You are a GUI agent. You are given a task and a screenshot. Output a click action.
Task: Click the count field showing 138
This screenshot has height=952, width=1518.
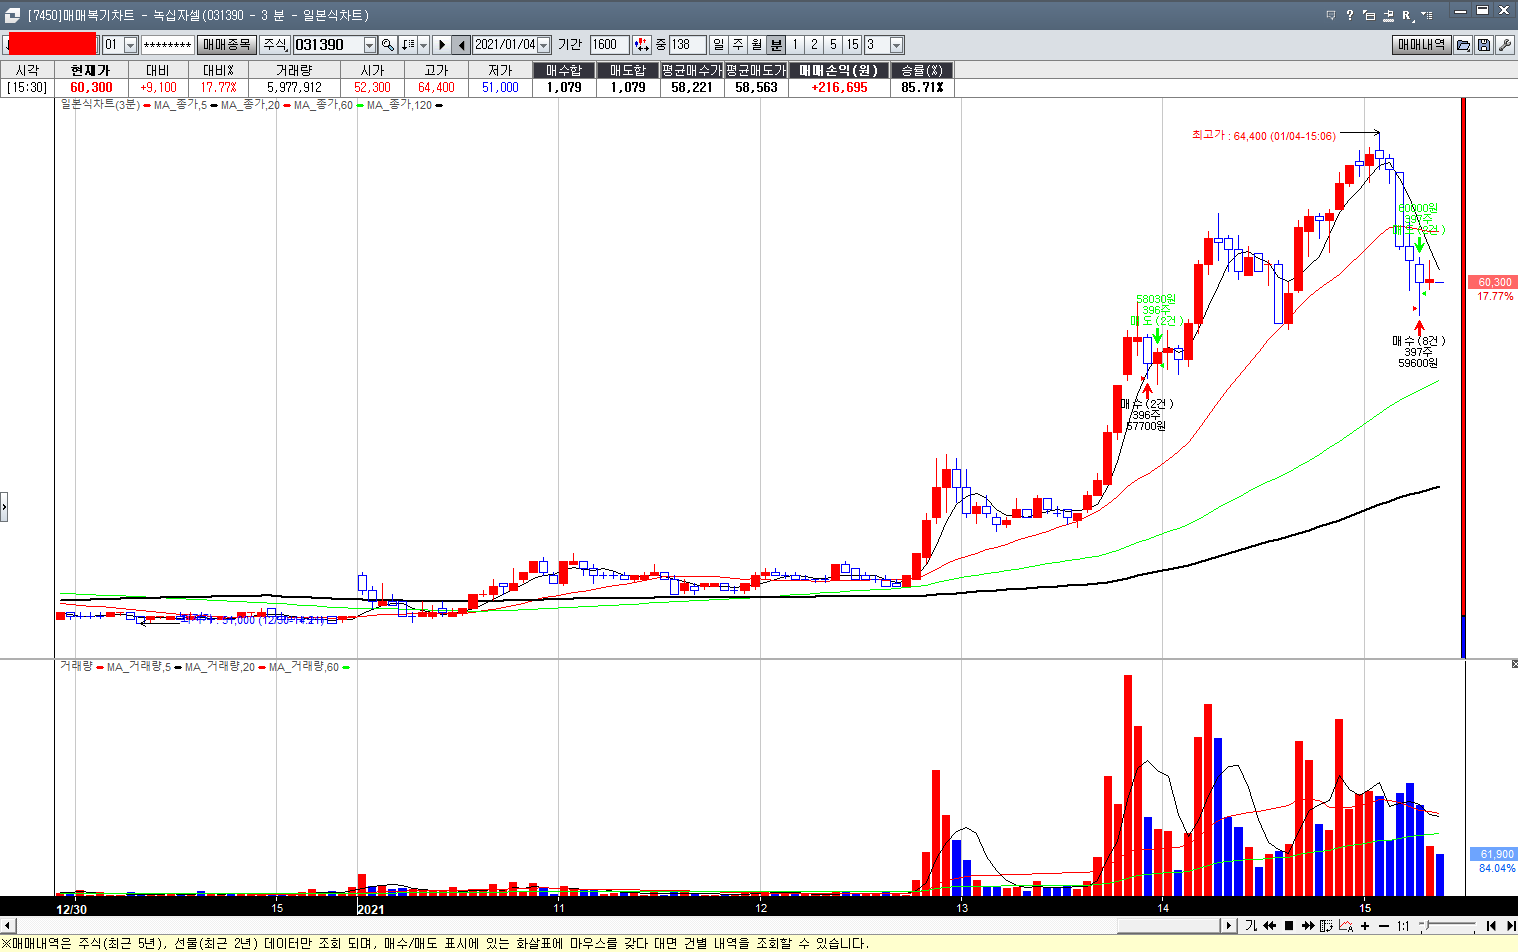pos(687,45)
